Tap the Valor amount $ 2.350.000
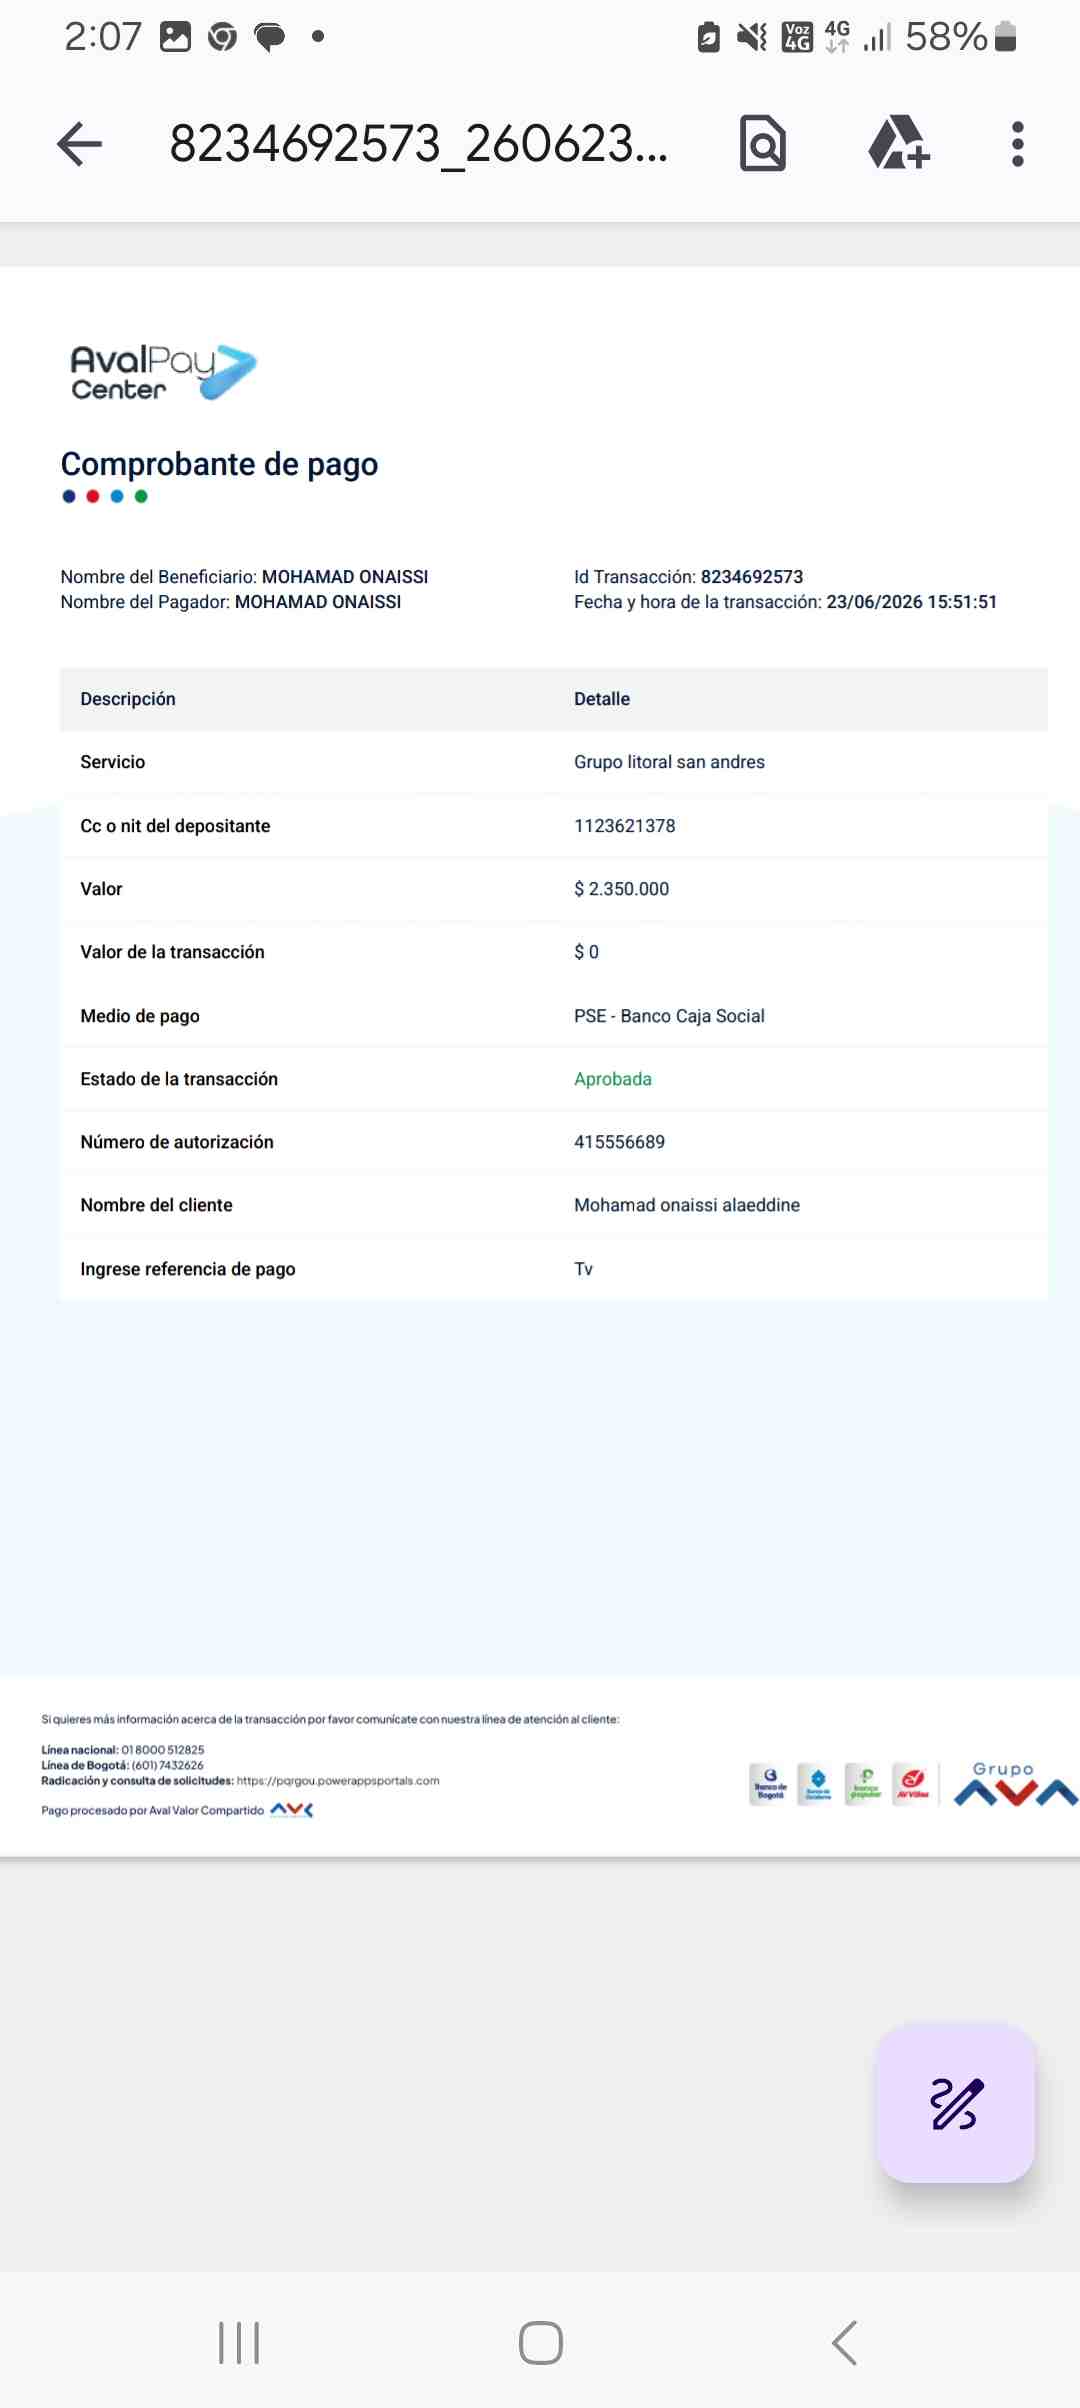This screenshot has width=1080, height=2408. (621, 889)
